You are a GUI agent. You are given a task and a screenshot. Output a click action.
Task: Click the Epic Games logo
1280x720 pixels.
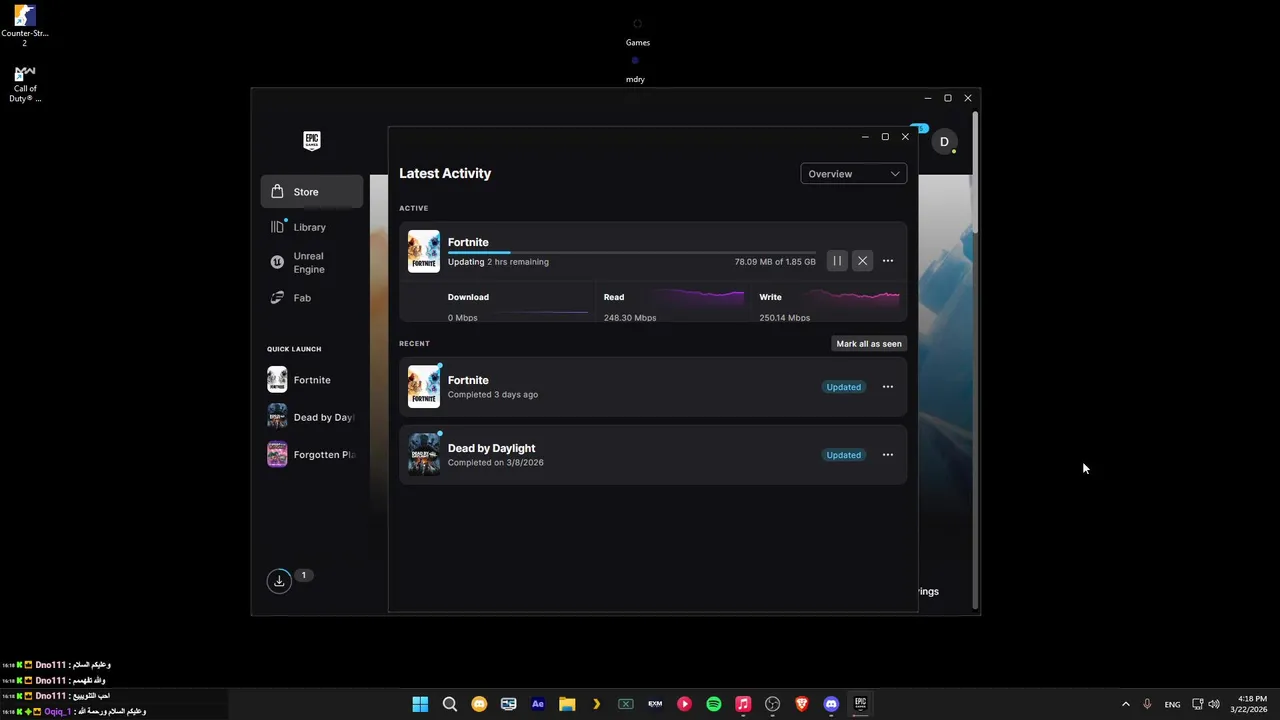coord(312,141)
